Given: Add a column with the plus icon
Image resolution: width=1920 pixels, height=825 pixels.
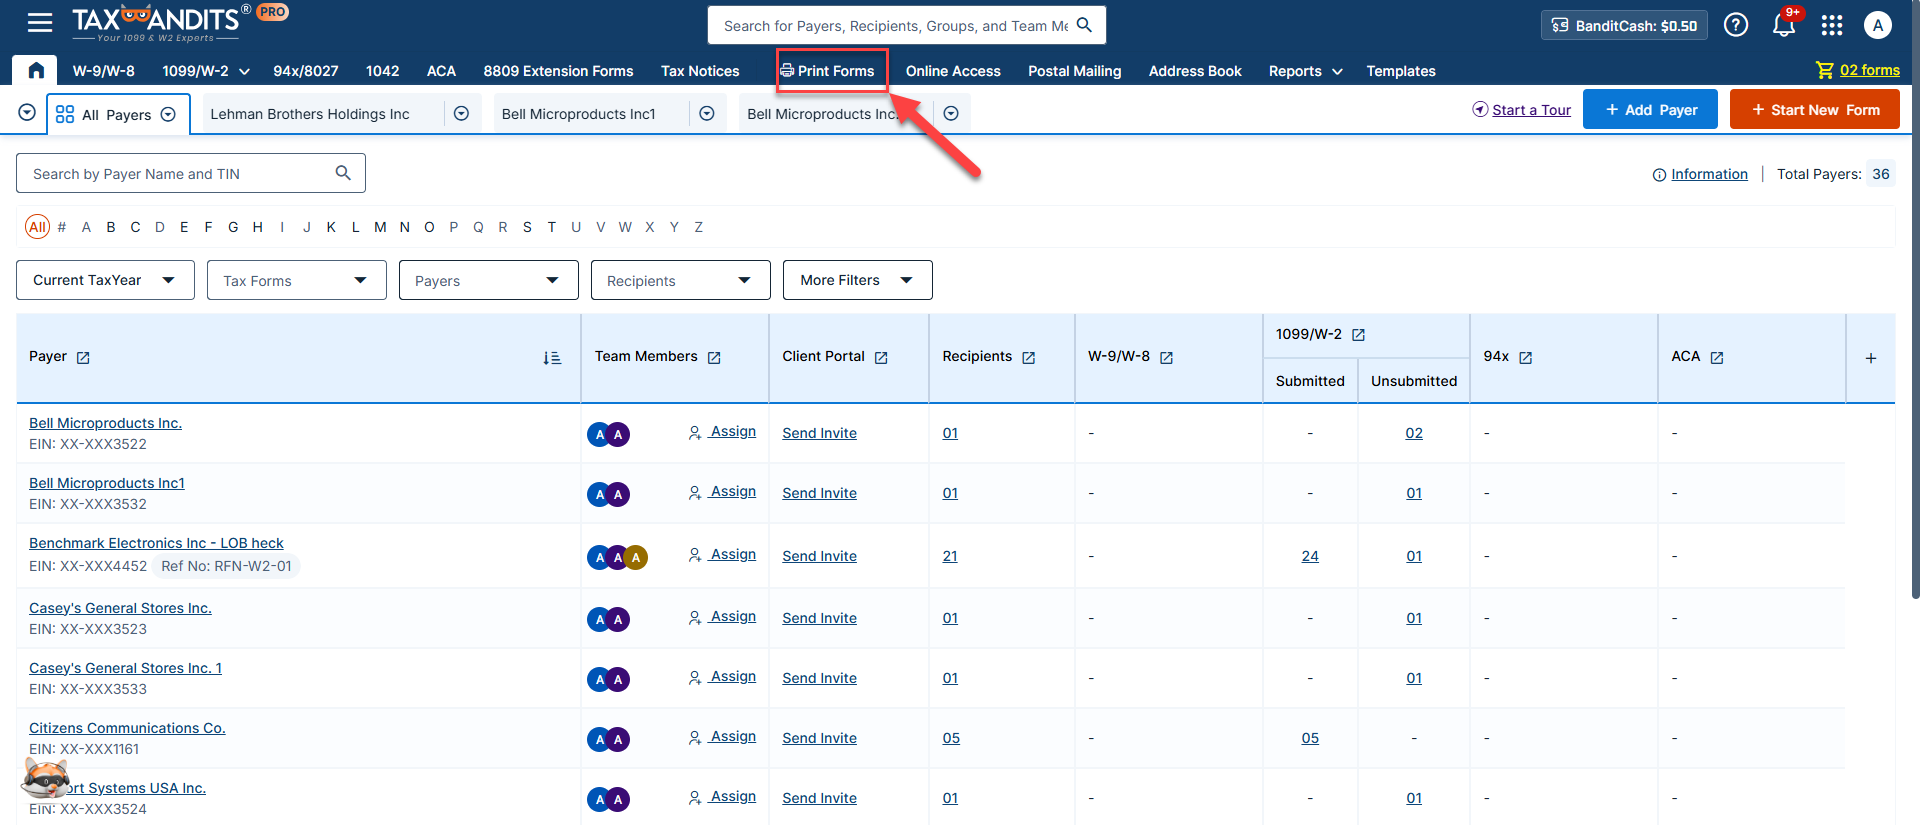Looking at the screenshot, I should 1871,358.
